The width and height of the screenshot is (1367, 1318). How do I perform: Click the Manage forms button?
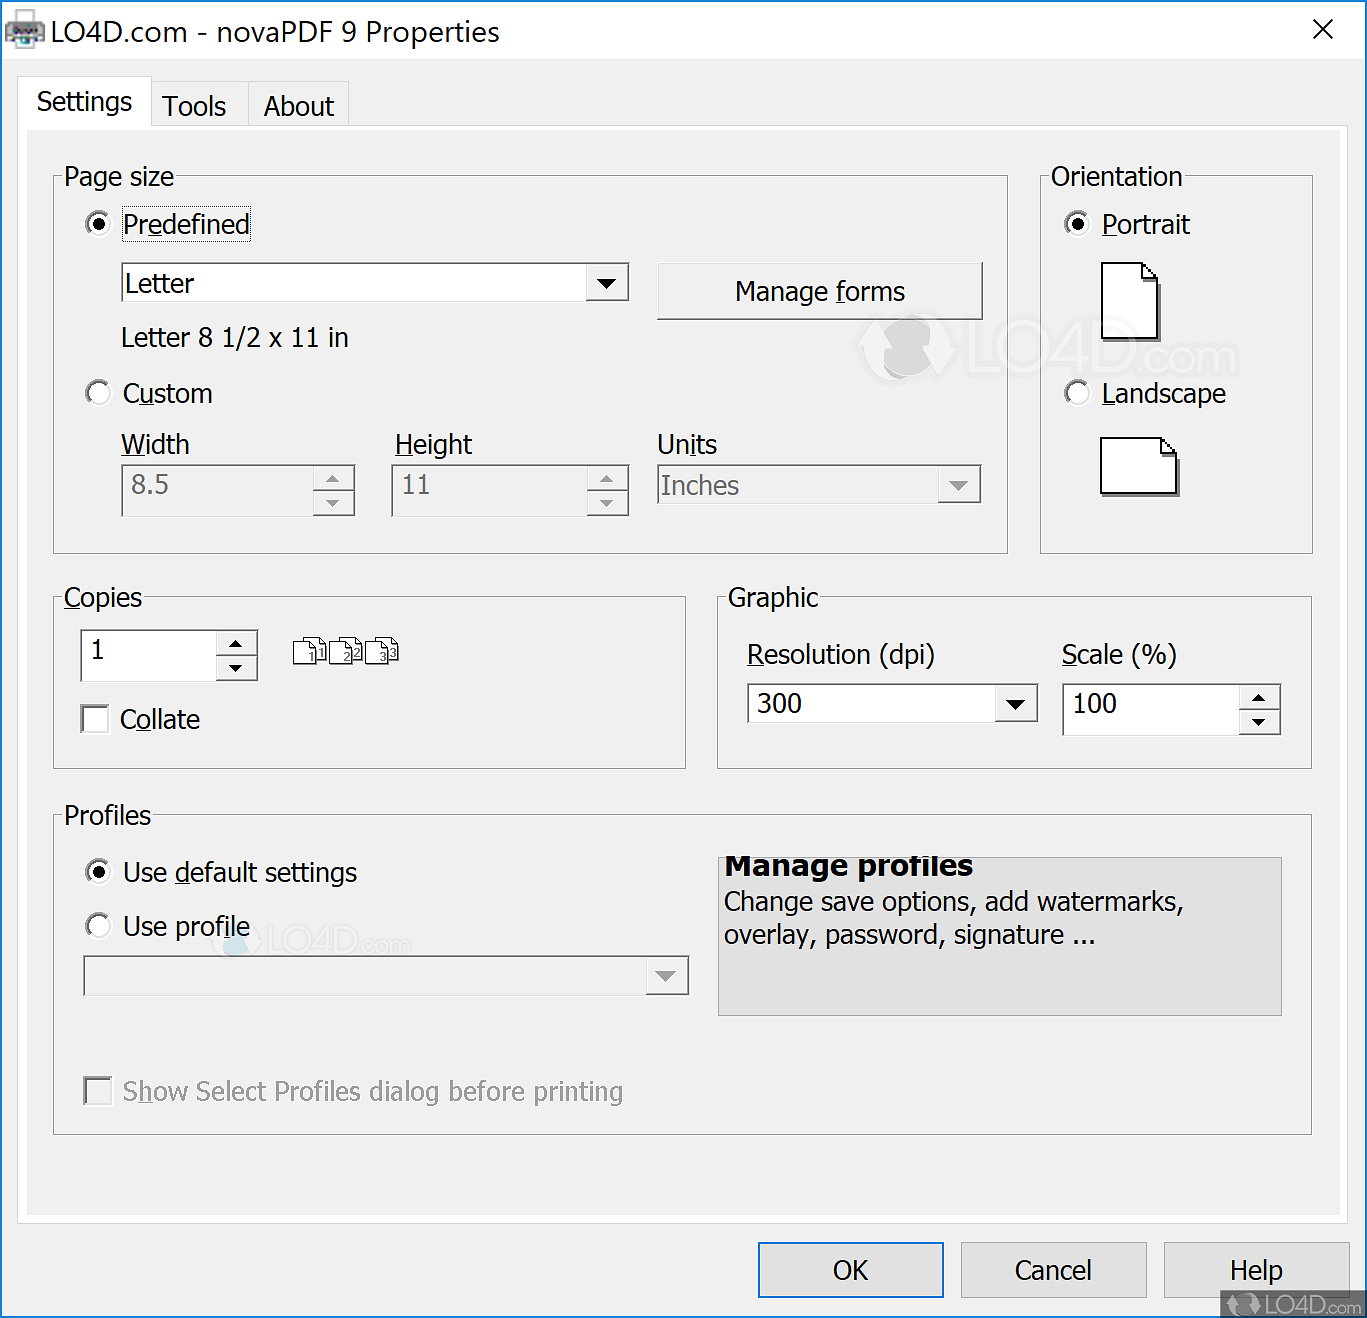coord(818,291)
